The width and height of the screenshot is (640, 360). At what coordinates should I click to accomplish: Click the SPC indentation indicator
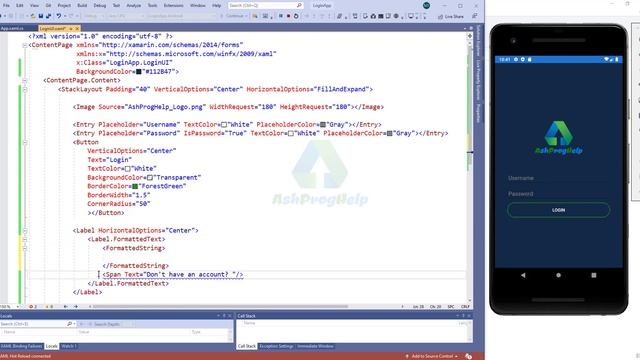point(451,306)
